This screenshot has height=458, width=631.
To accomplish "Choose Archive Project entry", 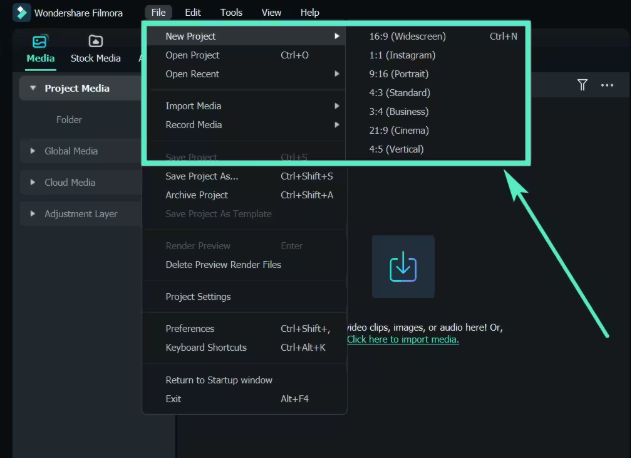I will point(245,195).
